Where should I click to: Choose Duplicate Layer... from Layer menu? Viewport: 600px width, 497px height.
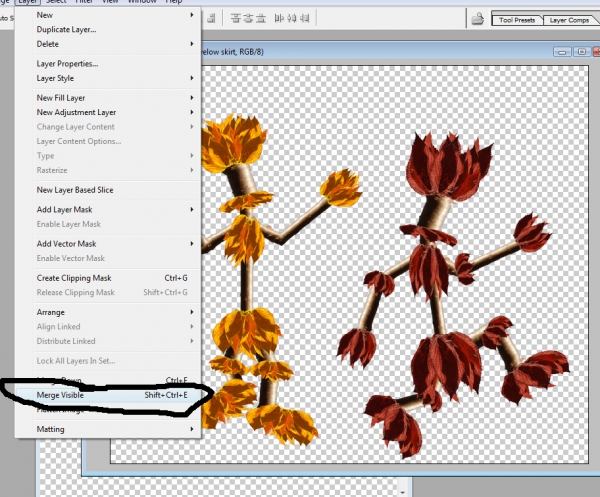point(108,29)
